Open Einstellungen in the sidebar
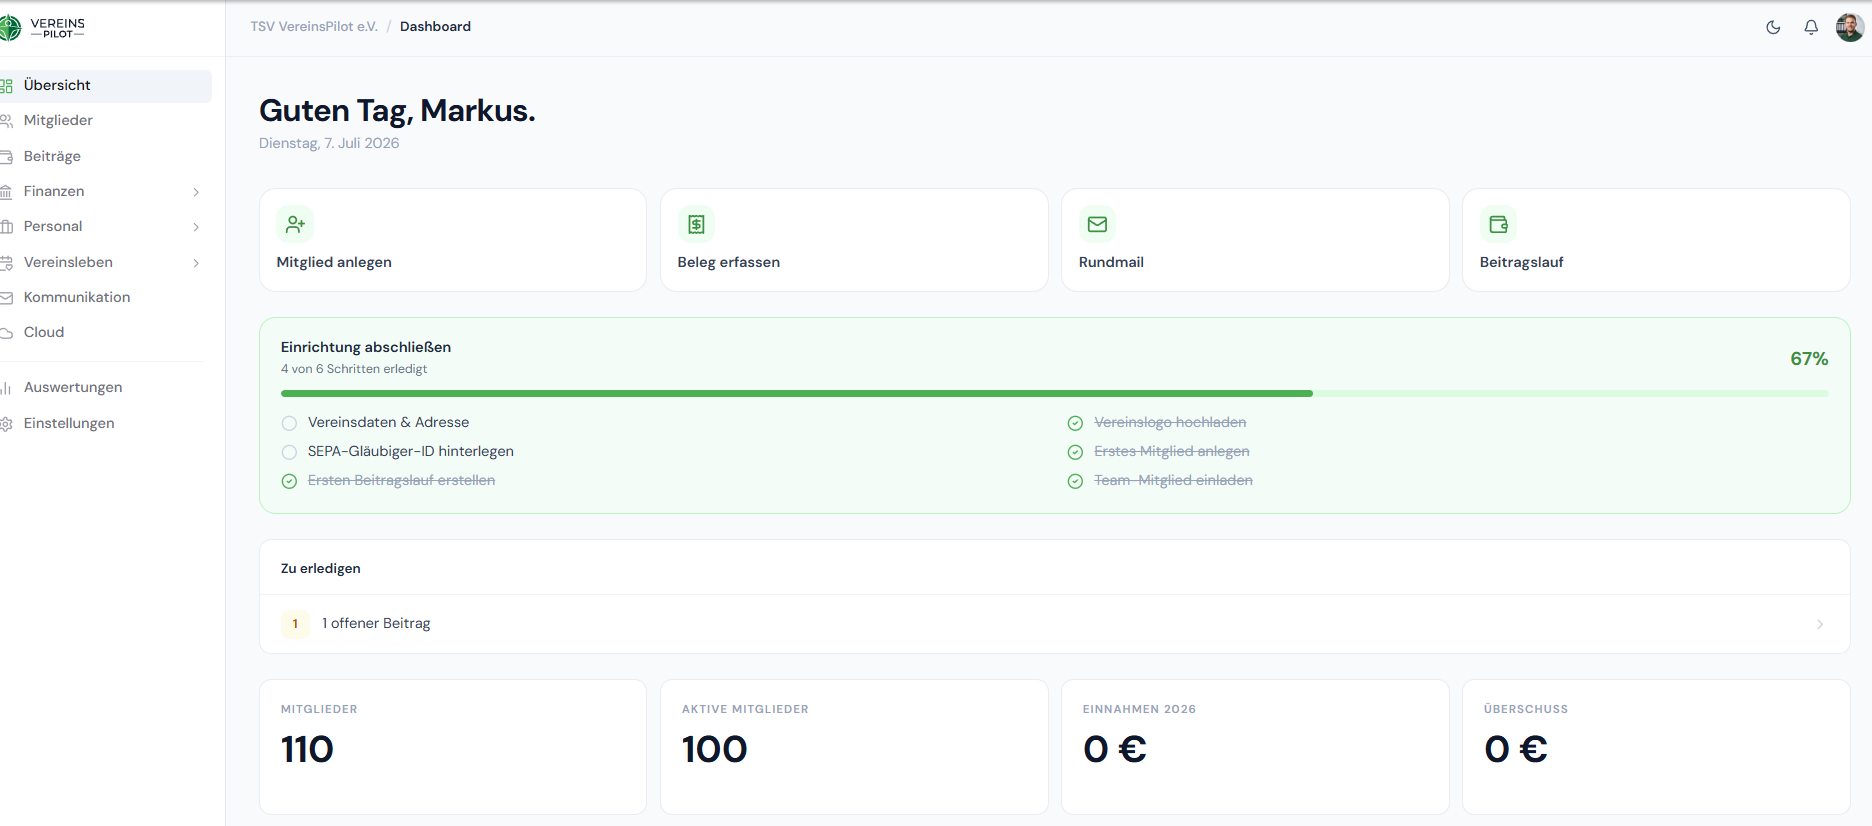1872x826 pixels. [105, 424]
